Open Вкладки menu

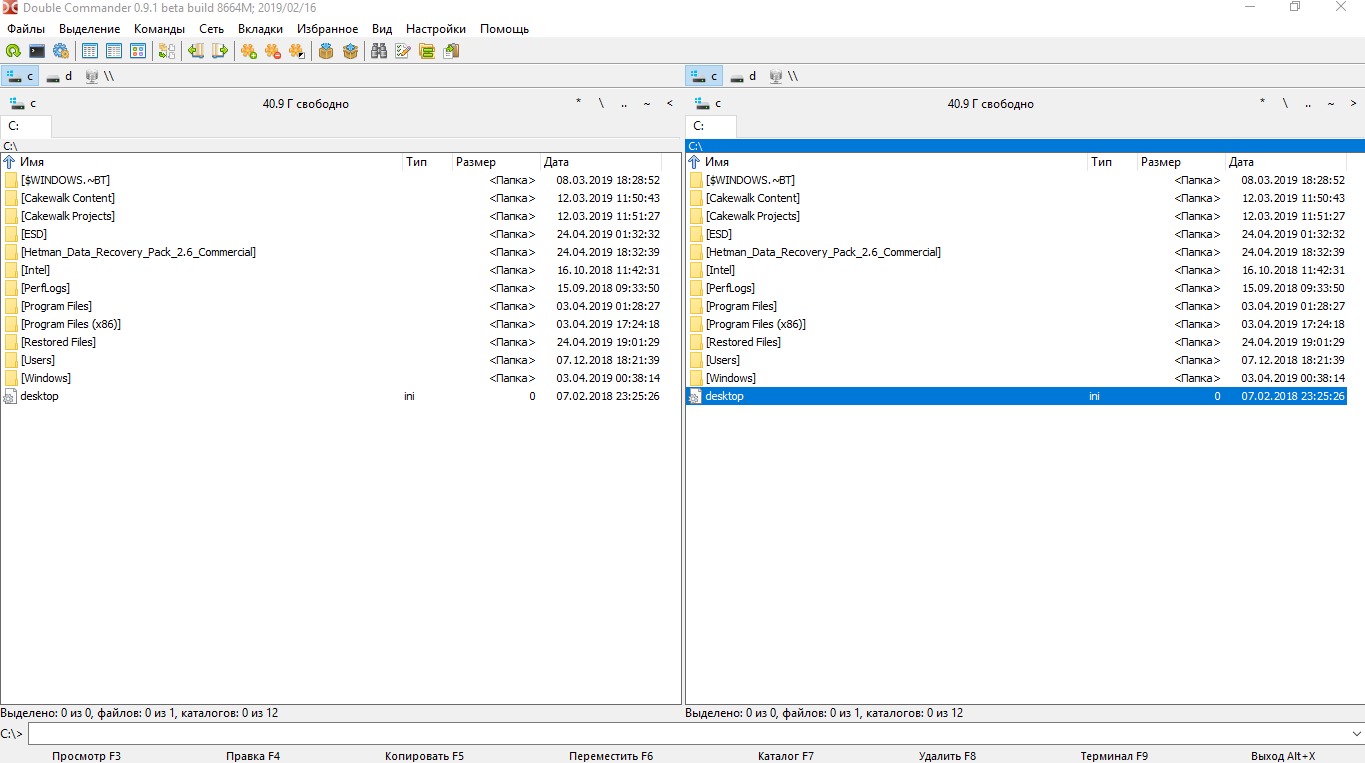260,29
